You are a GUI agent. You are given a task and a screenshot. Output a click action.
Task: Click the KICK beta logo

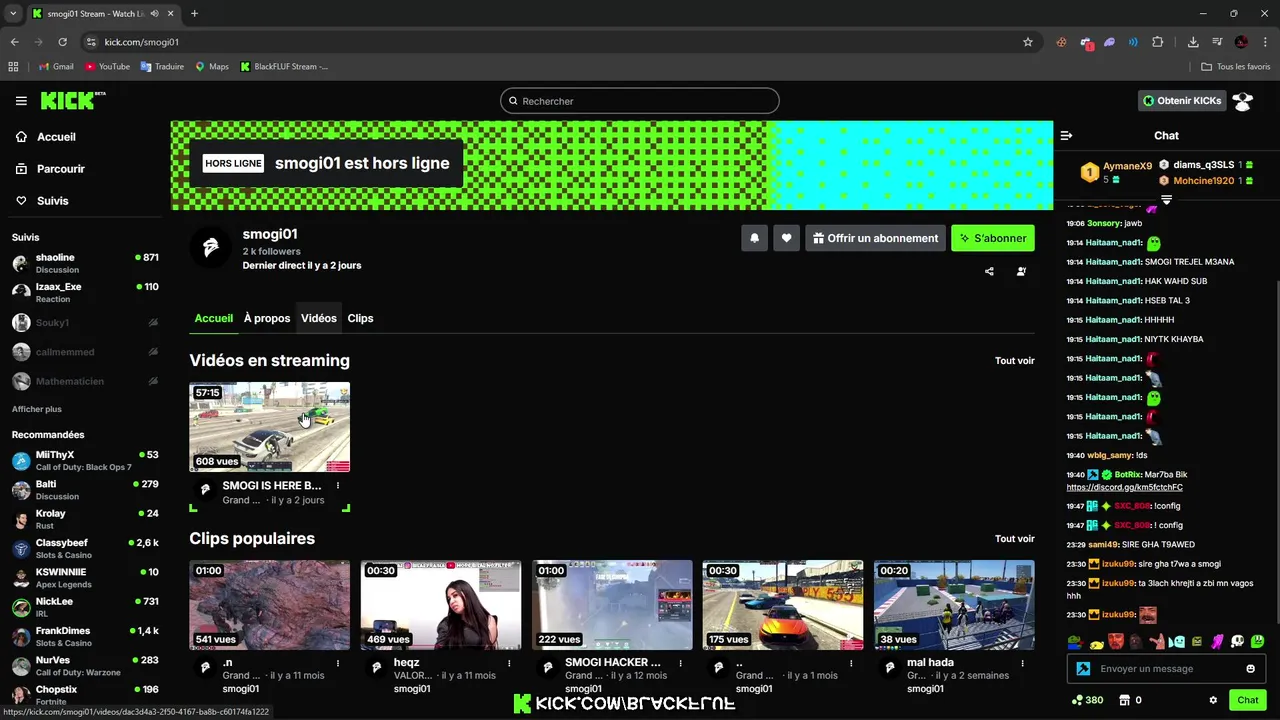pos(73,100)
